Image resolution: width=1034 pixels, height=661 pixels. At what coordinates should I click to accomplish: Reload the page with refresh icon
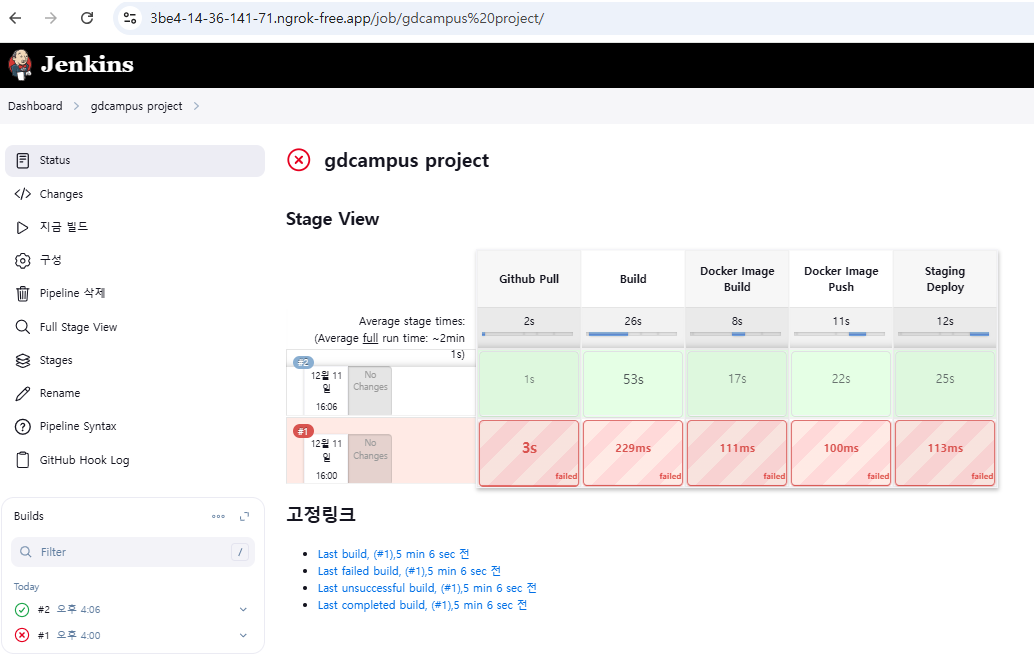(87, 18)
